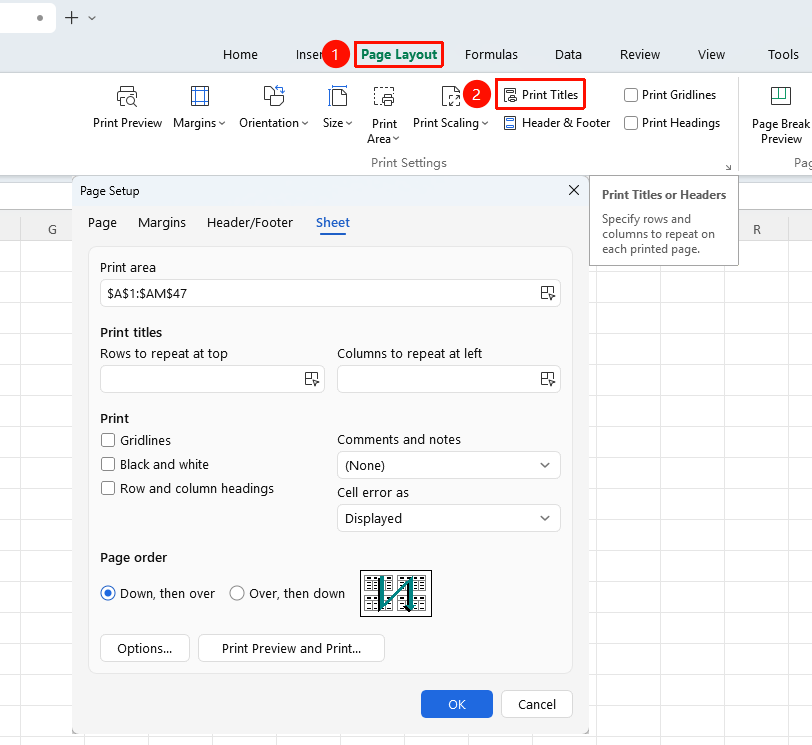Open Header & Footer settings
Image resolution: width=812 pixels, height=745 pixels.
click(x=557, y=123)
